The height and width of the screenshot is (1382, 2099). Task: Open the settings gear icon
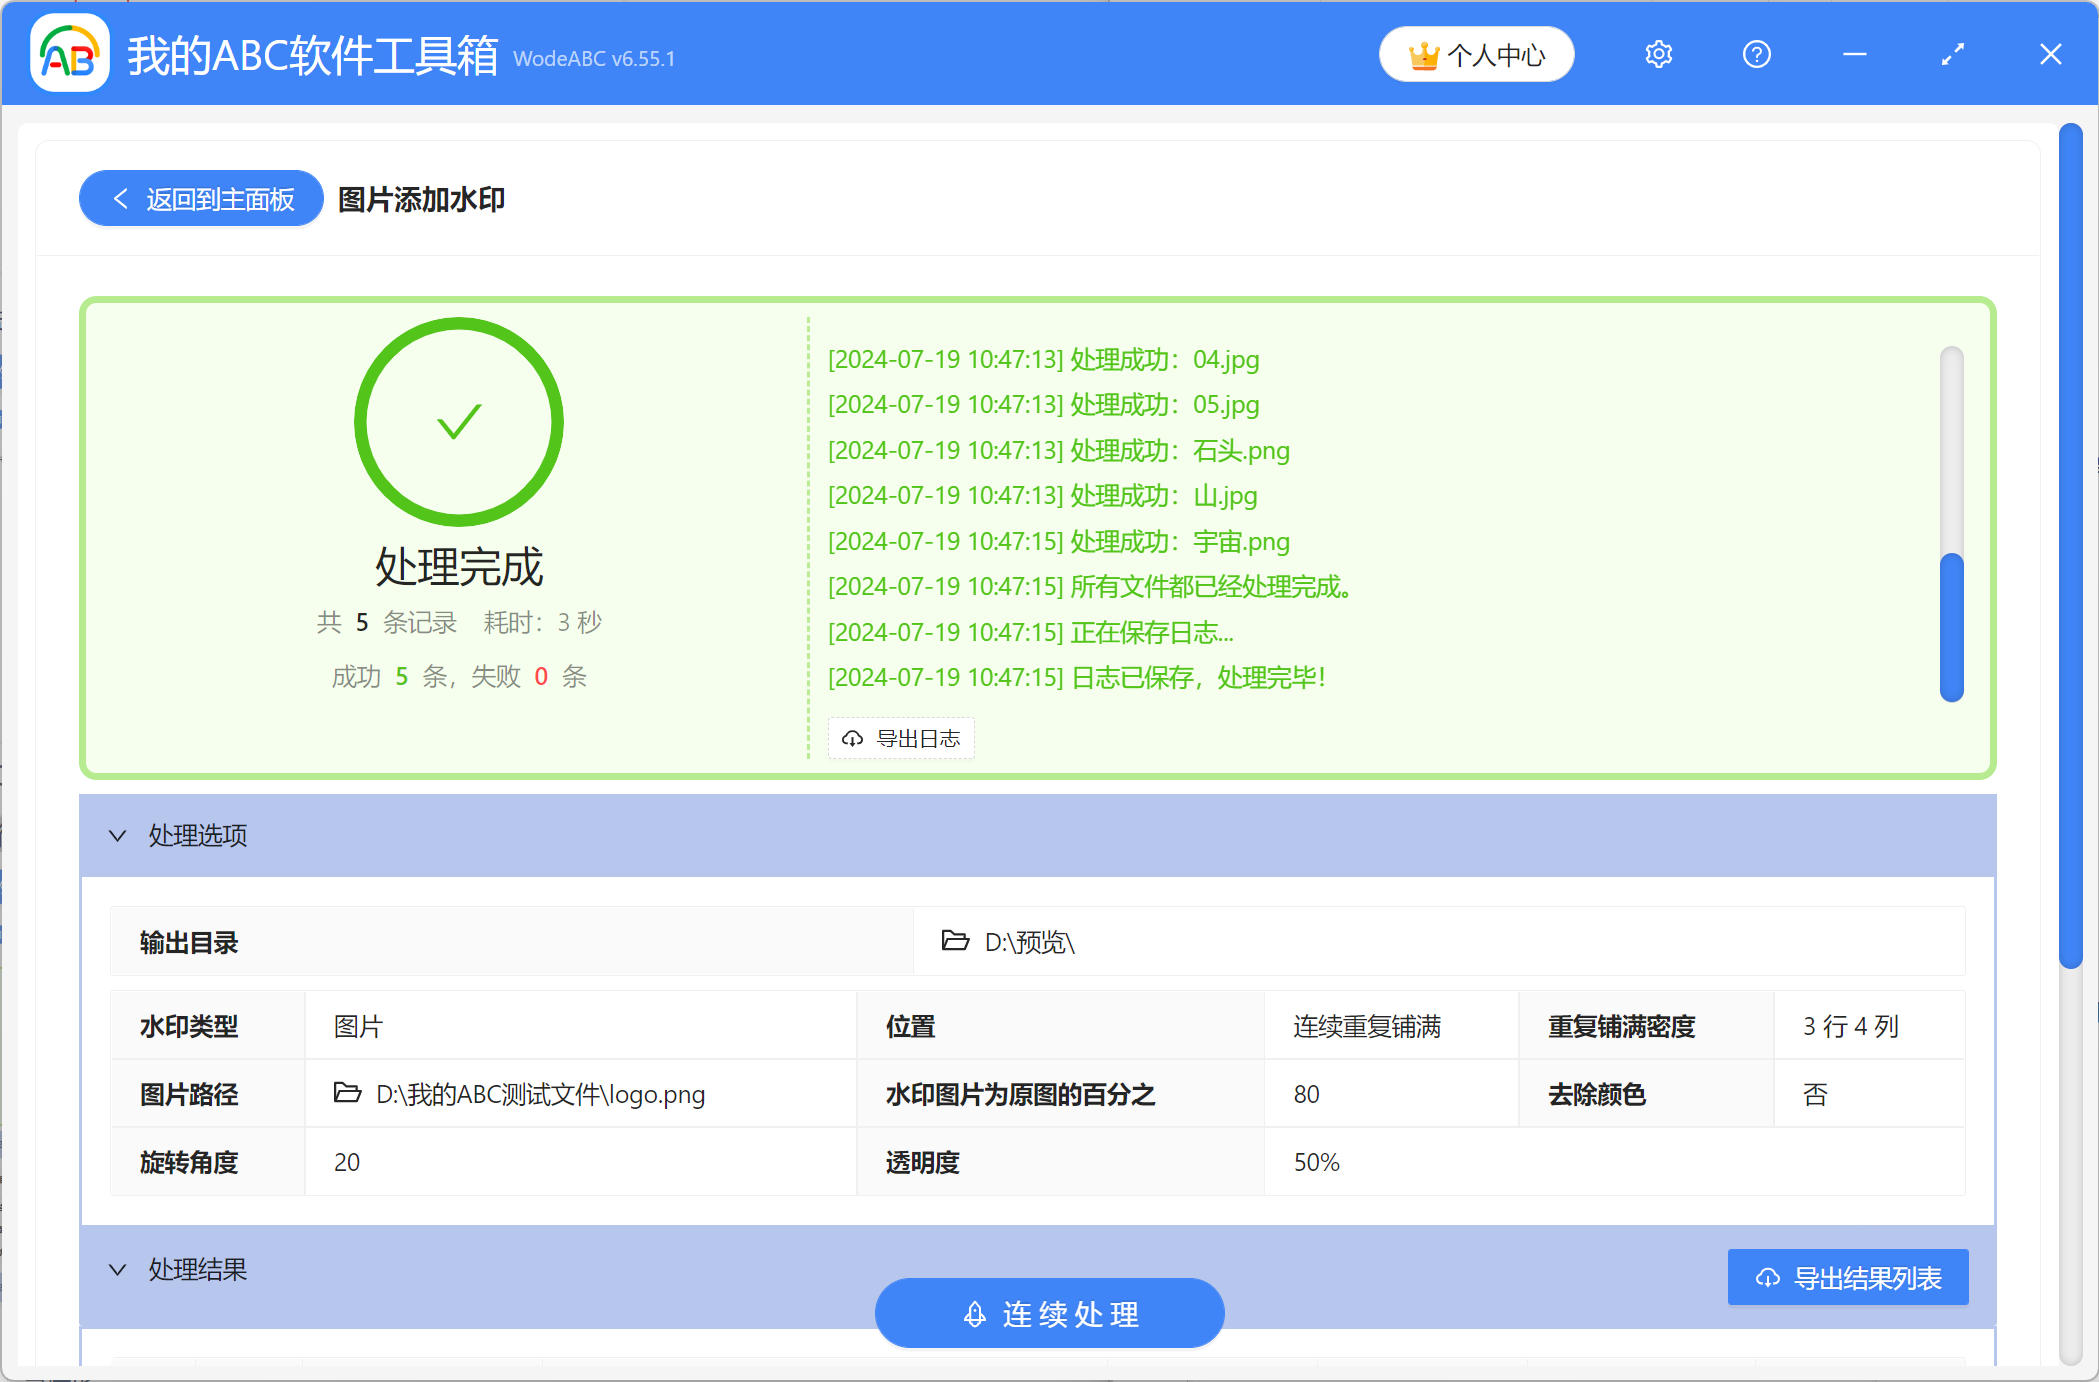[x=1658, y=54]
